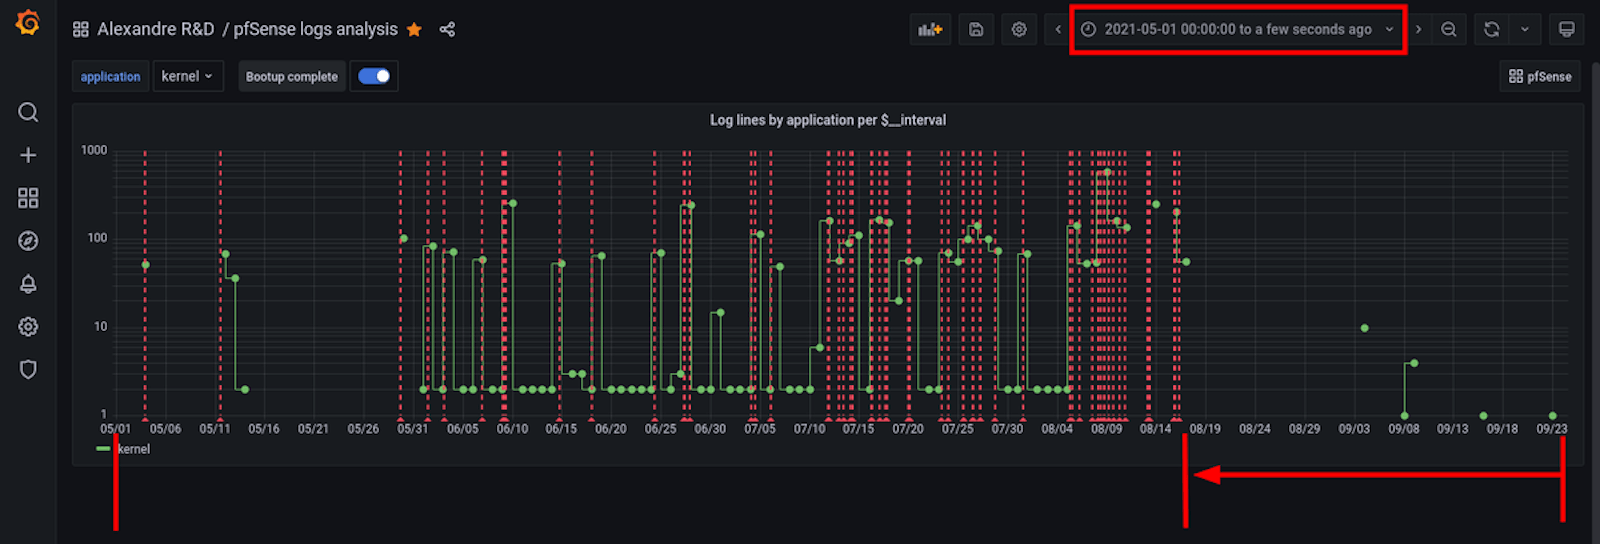Click the Create plus icon in sidebar
Image resolution: width=1600 pixels, height=544 pixels.
[28, 155]
